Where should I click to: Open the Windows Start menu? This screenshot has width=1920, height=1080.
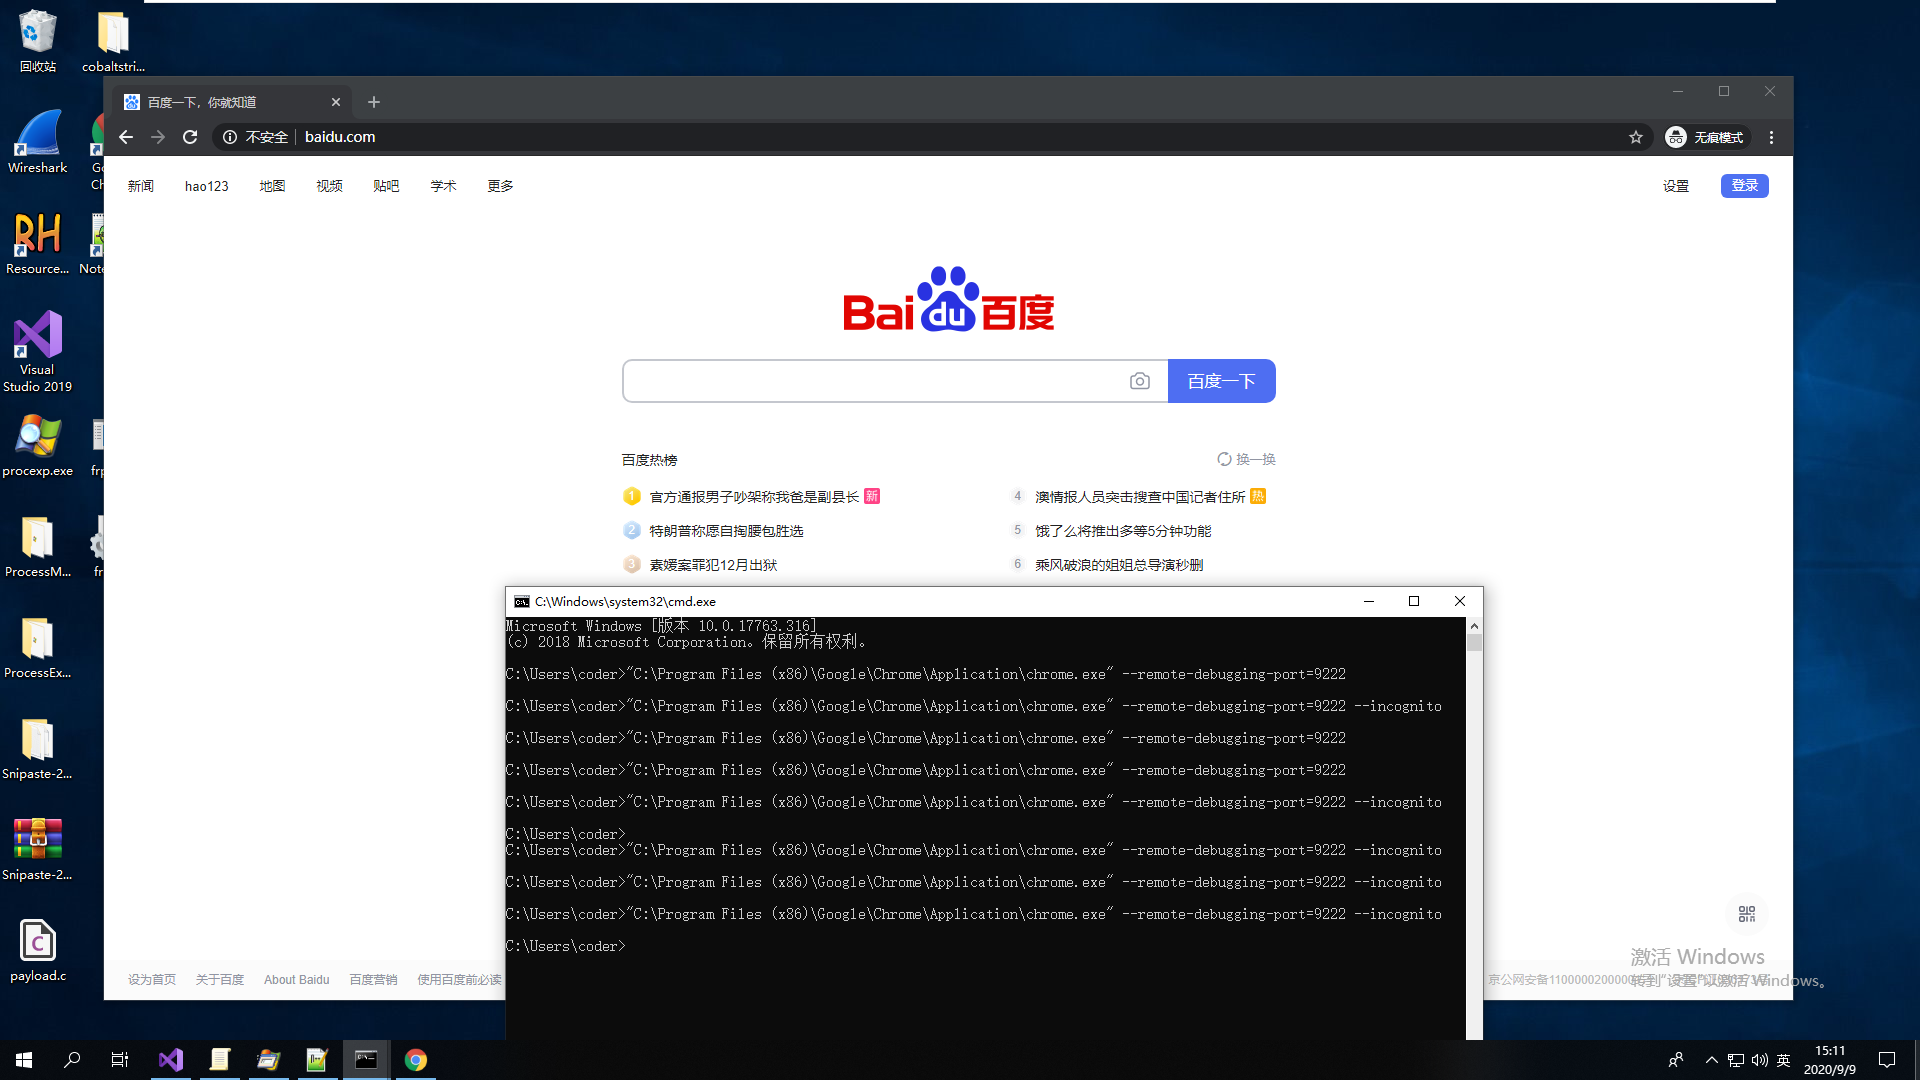(24, 1060)
